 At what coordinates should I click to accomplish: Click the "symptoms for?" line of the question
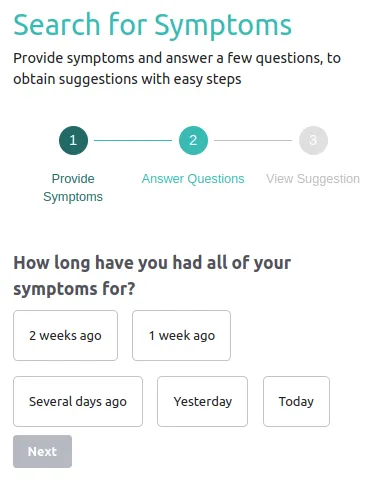pos(74,289)
